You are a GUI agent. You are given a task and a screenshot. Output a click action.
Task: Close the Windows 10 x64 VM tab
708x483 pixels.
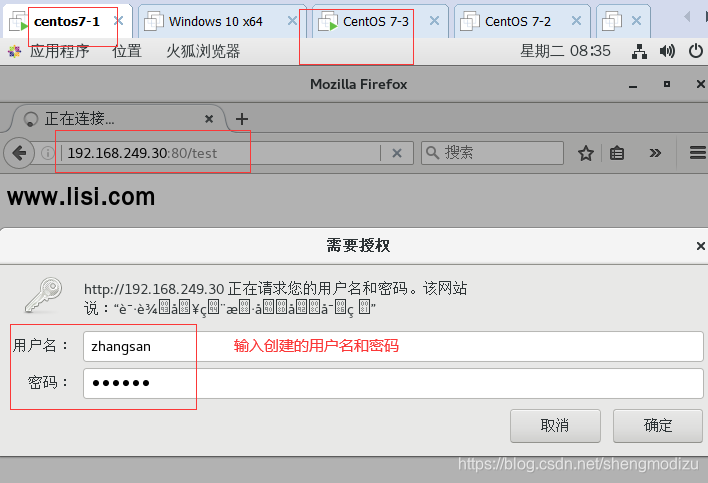point(292,21)
